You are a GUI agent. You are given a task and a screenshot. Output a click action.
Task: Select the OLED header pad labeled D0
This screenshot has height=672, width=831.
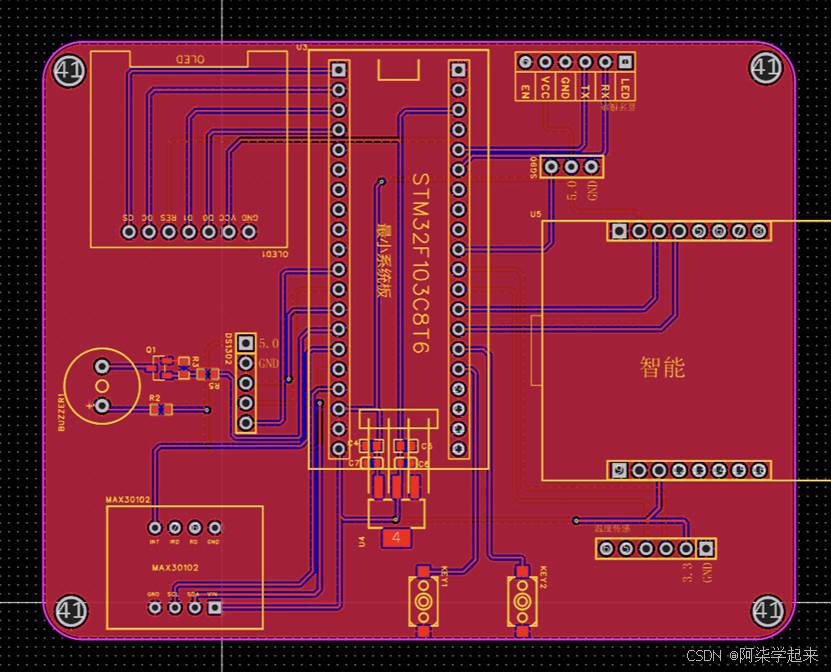point(209,232)
